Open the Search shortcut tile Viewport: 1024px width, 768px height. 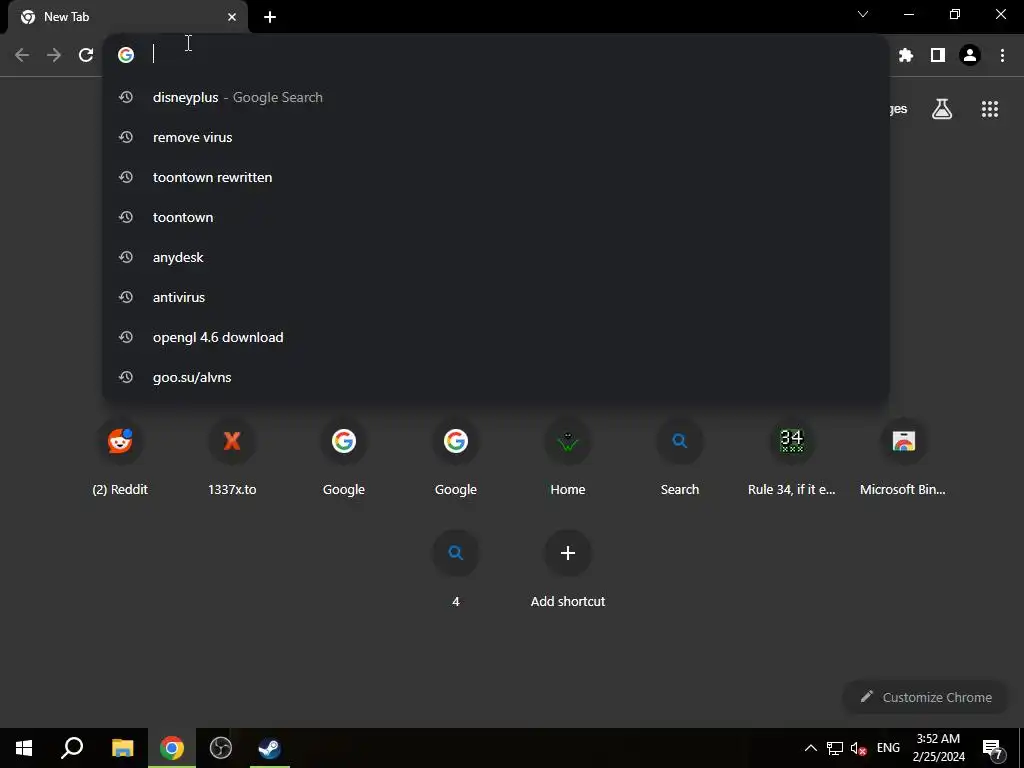(x=680, y=458)
